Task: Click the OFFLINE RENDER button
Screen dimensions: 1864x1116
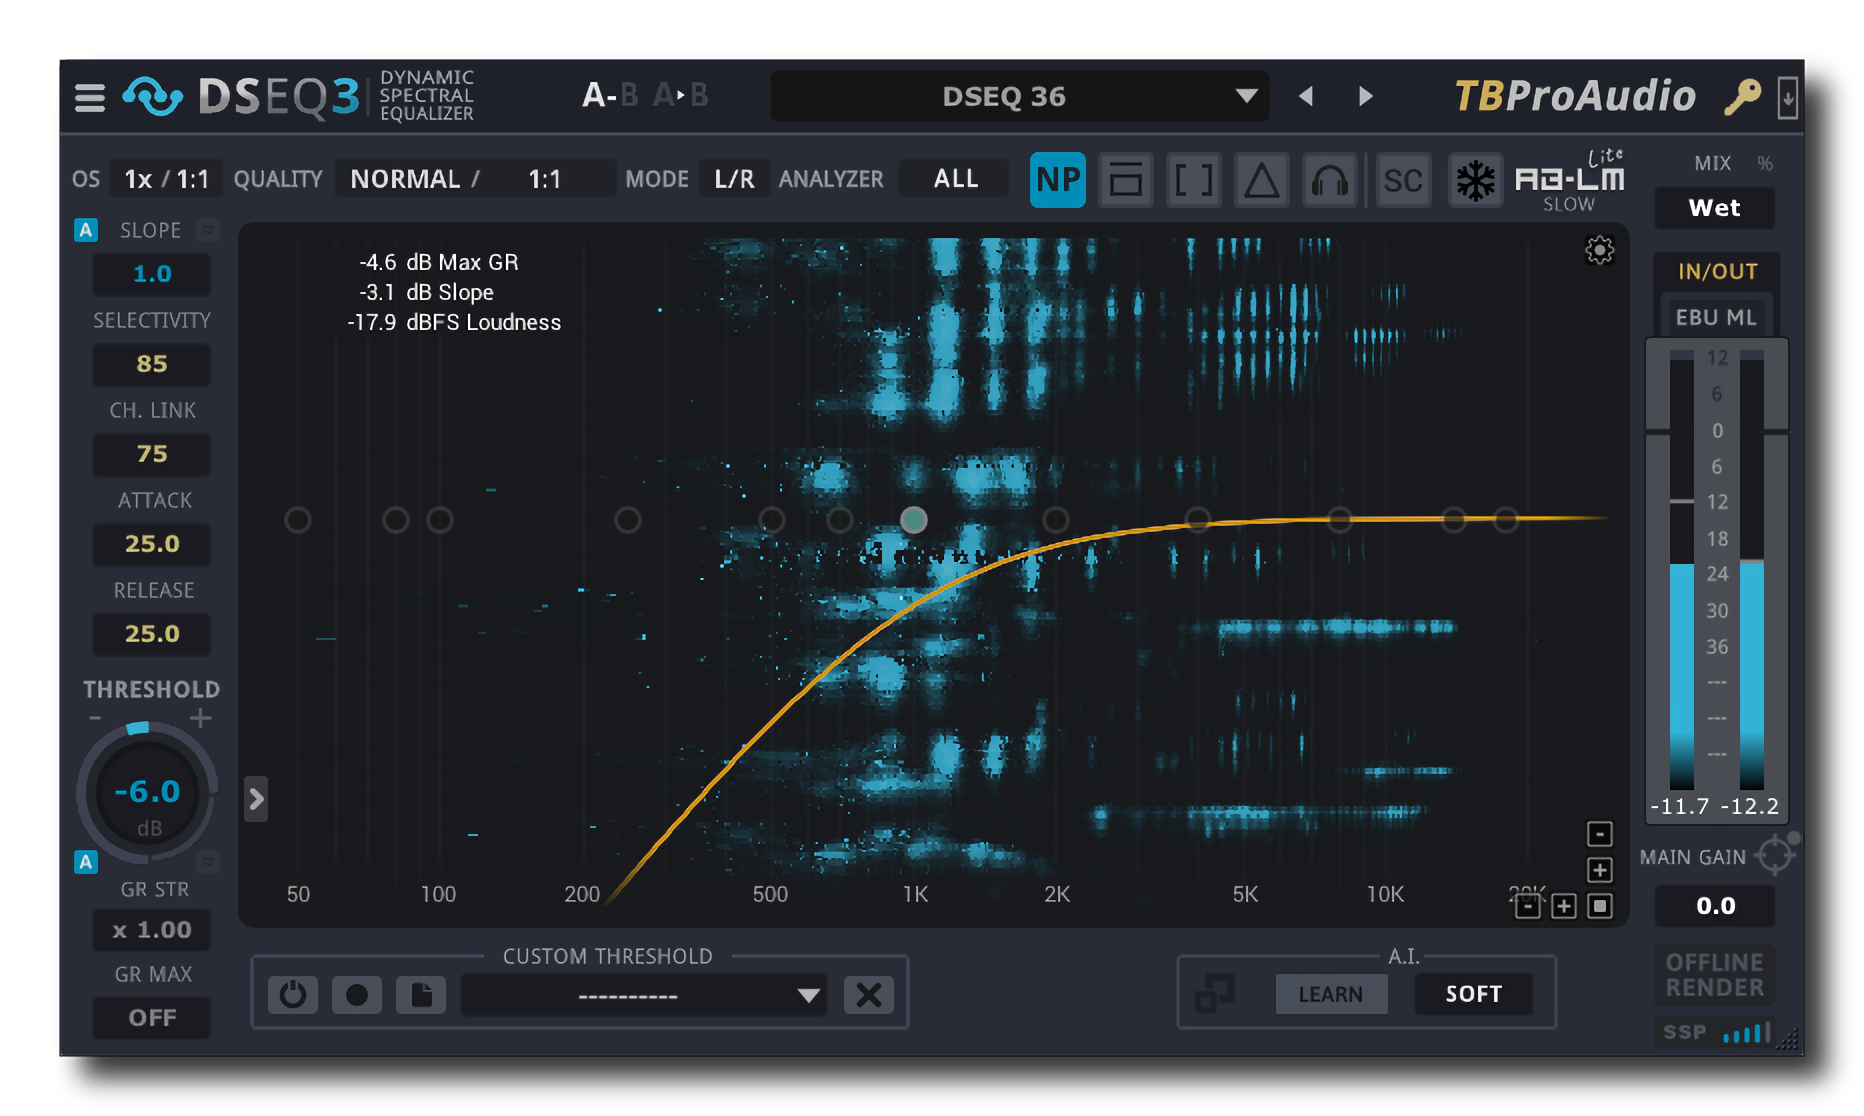Action: pos(1714,975)
